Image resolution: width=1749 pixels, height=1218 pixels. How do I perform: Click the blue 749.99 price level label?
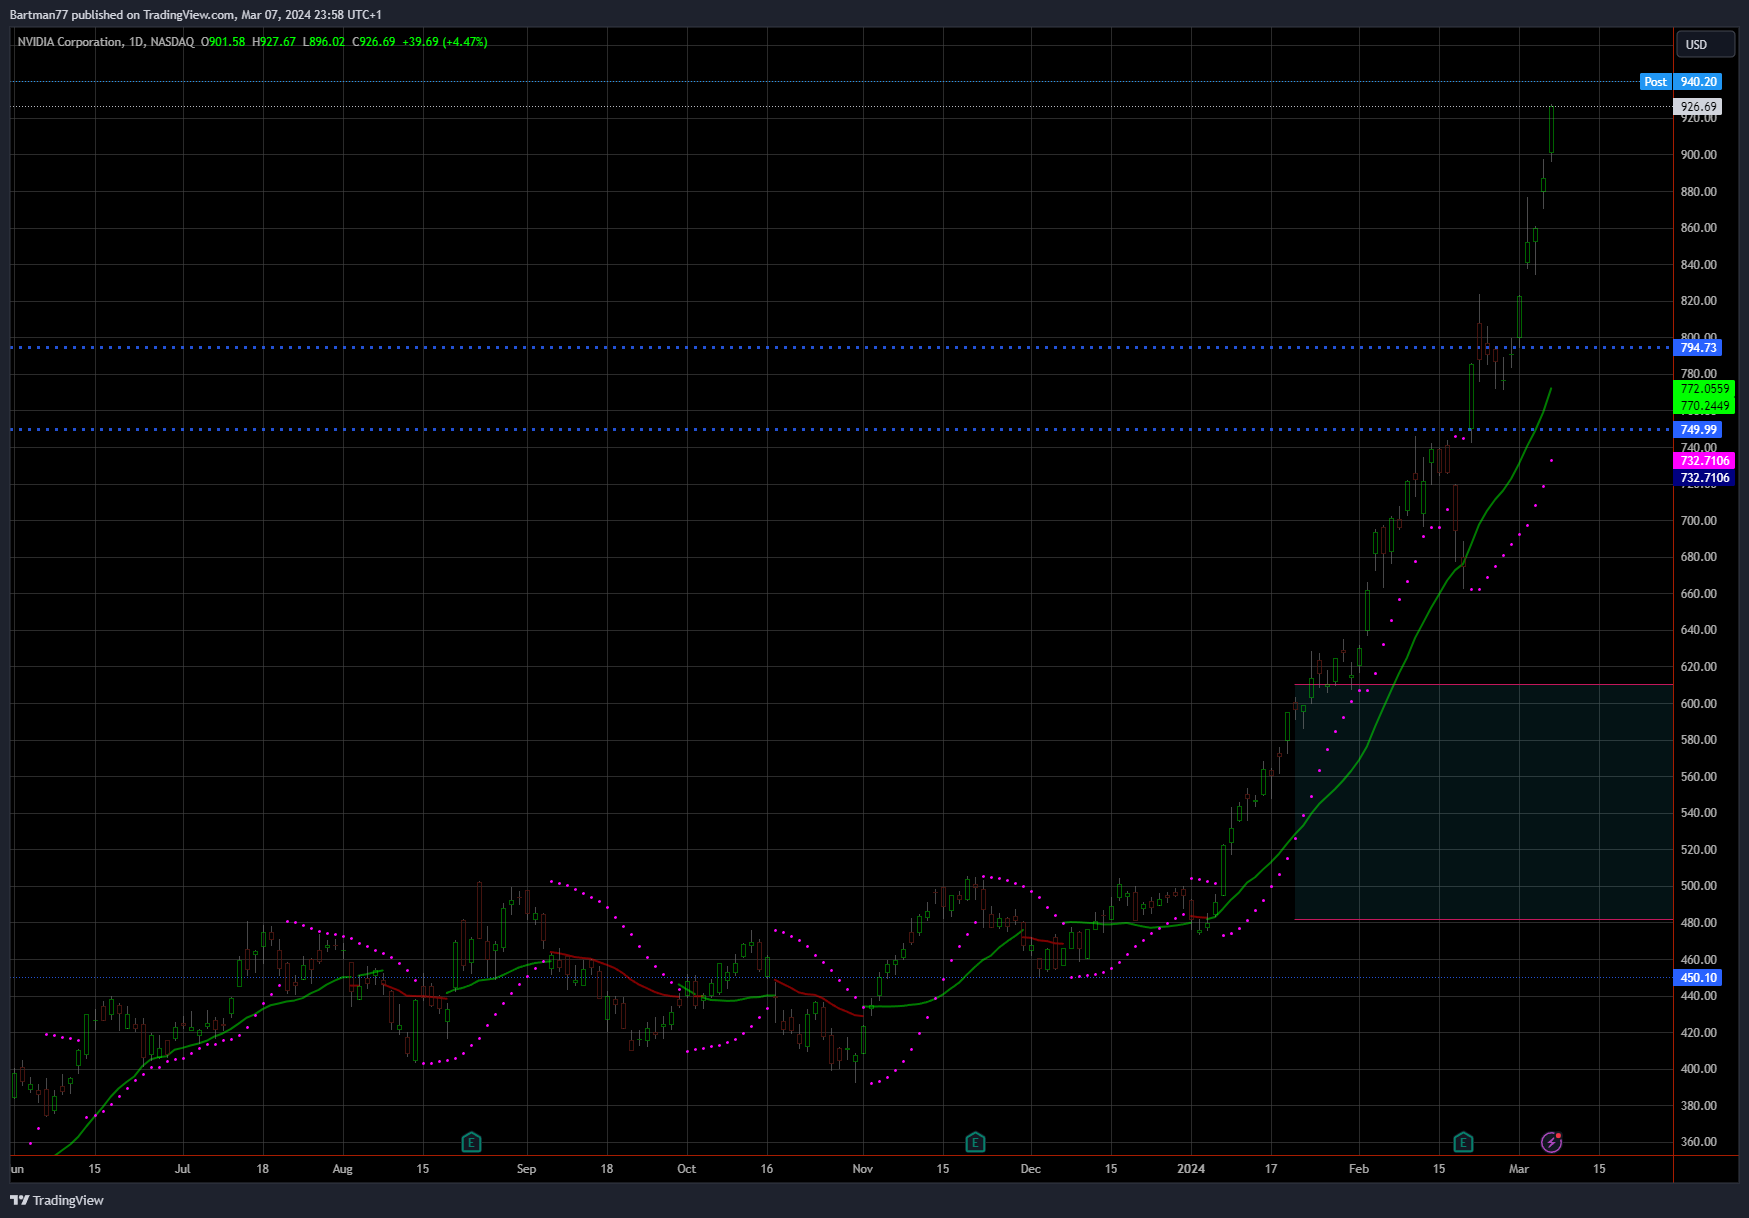click(1699, 430)
